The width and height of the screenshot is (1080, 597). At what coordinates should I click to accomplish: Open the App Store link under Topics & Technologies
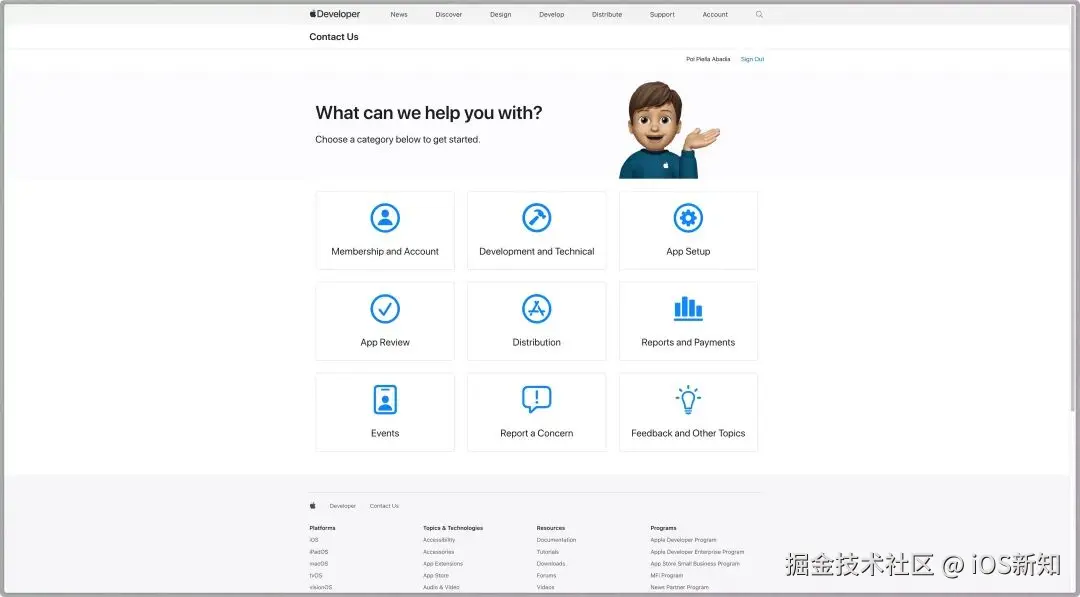[x=436, y=575]
